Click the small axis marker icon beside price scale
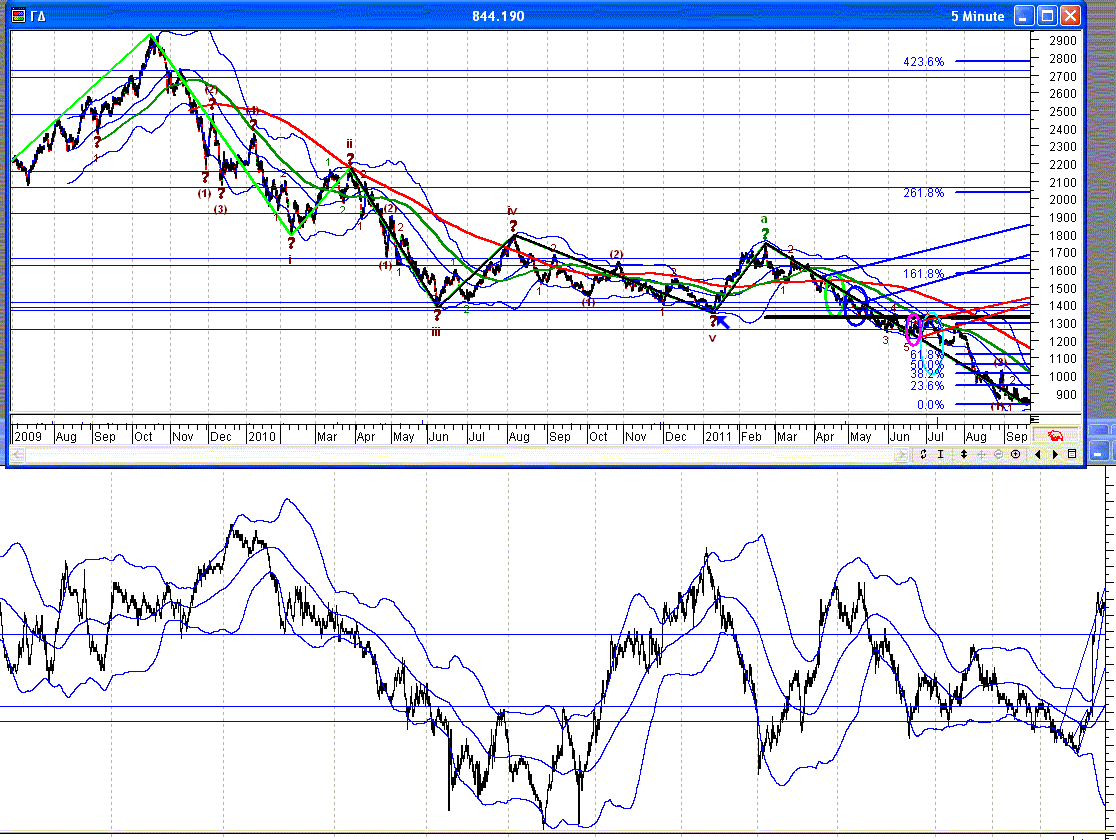Screen dimensions: 1116x840 pos(1035,419)
